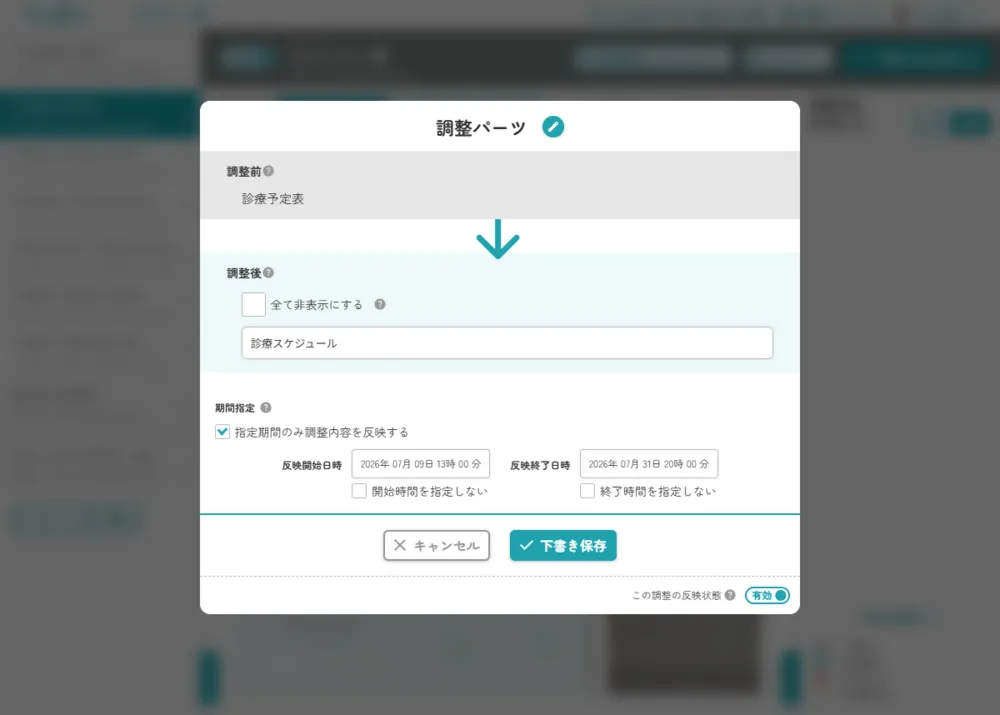The width and height of the screenshot is (1000, 715).
Task: Check the 全て非表示にする checkbox
Action: tap(253, 304)
